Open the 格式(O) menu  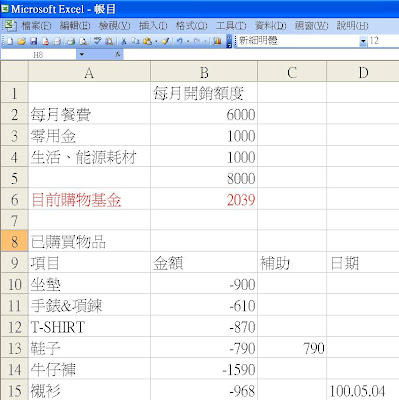pyautogui.click(x=192, y=25)
